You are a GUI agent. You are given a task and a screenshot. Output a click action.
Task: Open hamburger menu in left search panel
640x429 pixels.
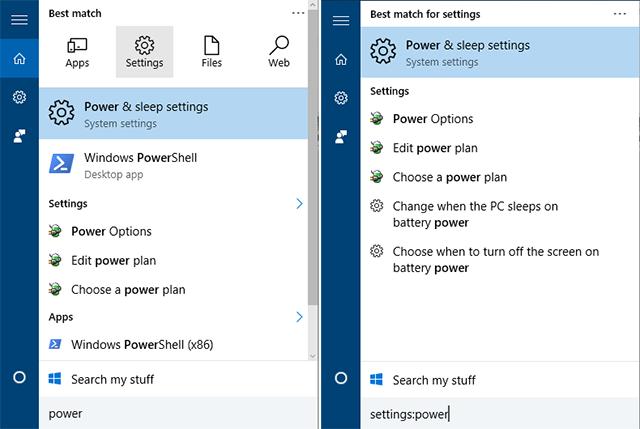(x=19, y=19)
